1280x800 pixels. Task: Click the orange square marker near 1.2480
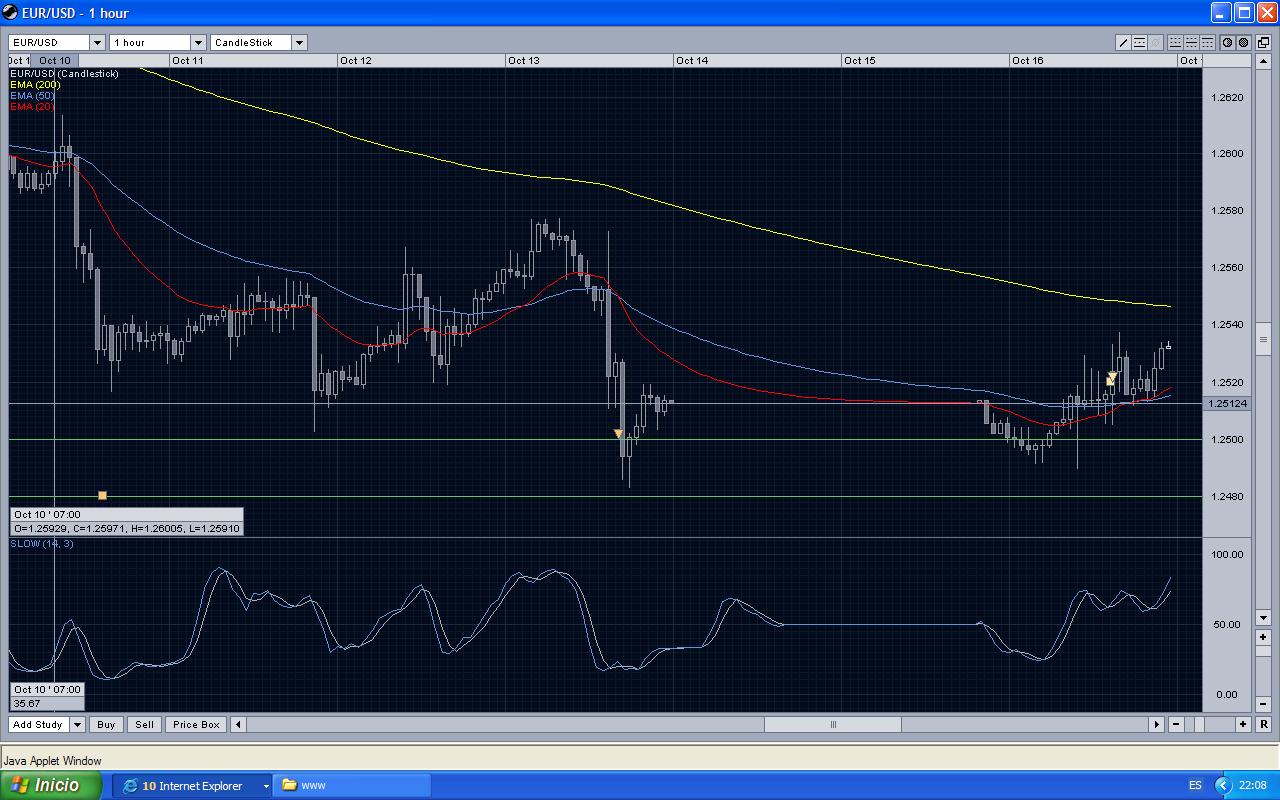[x=102, y=495]
